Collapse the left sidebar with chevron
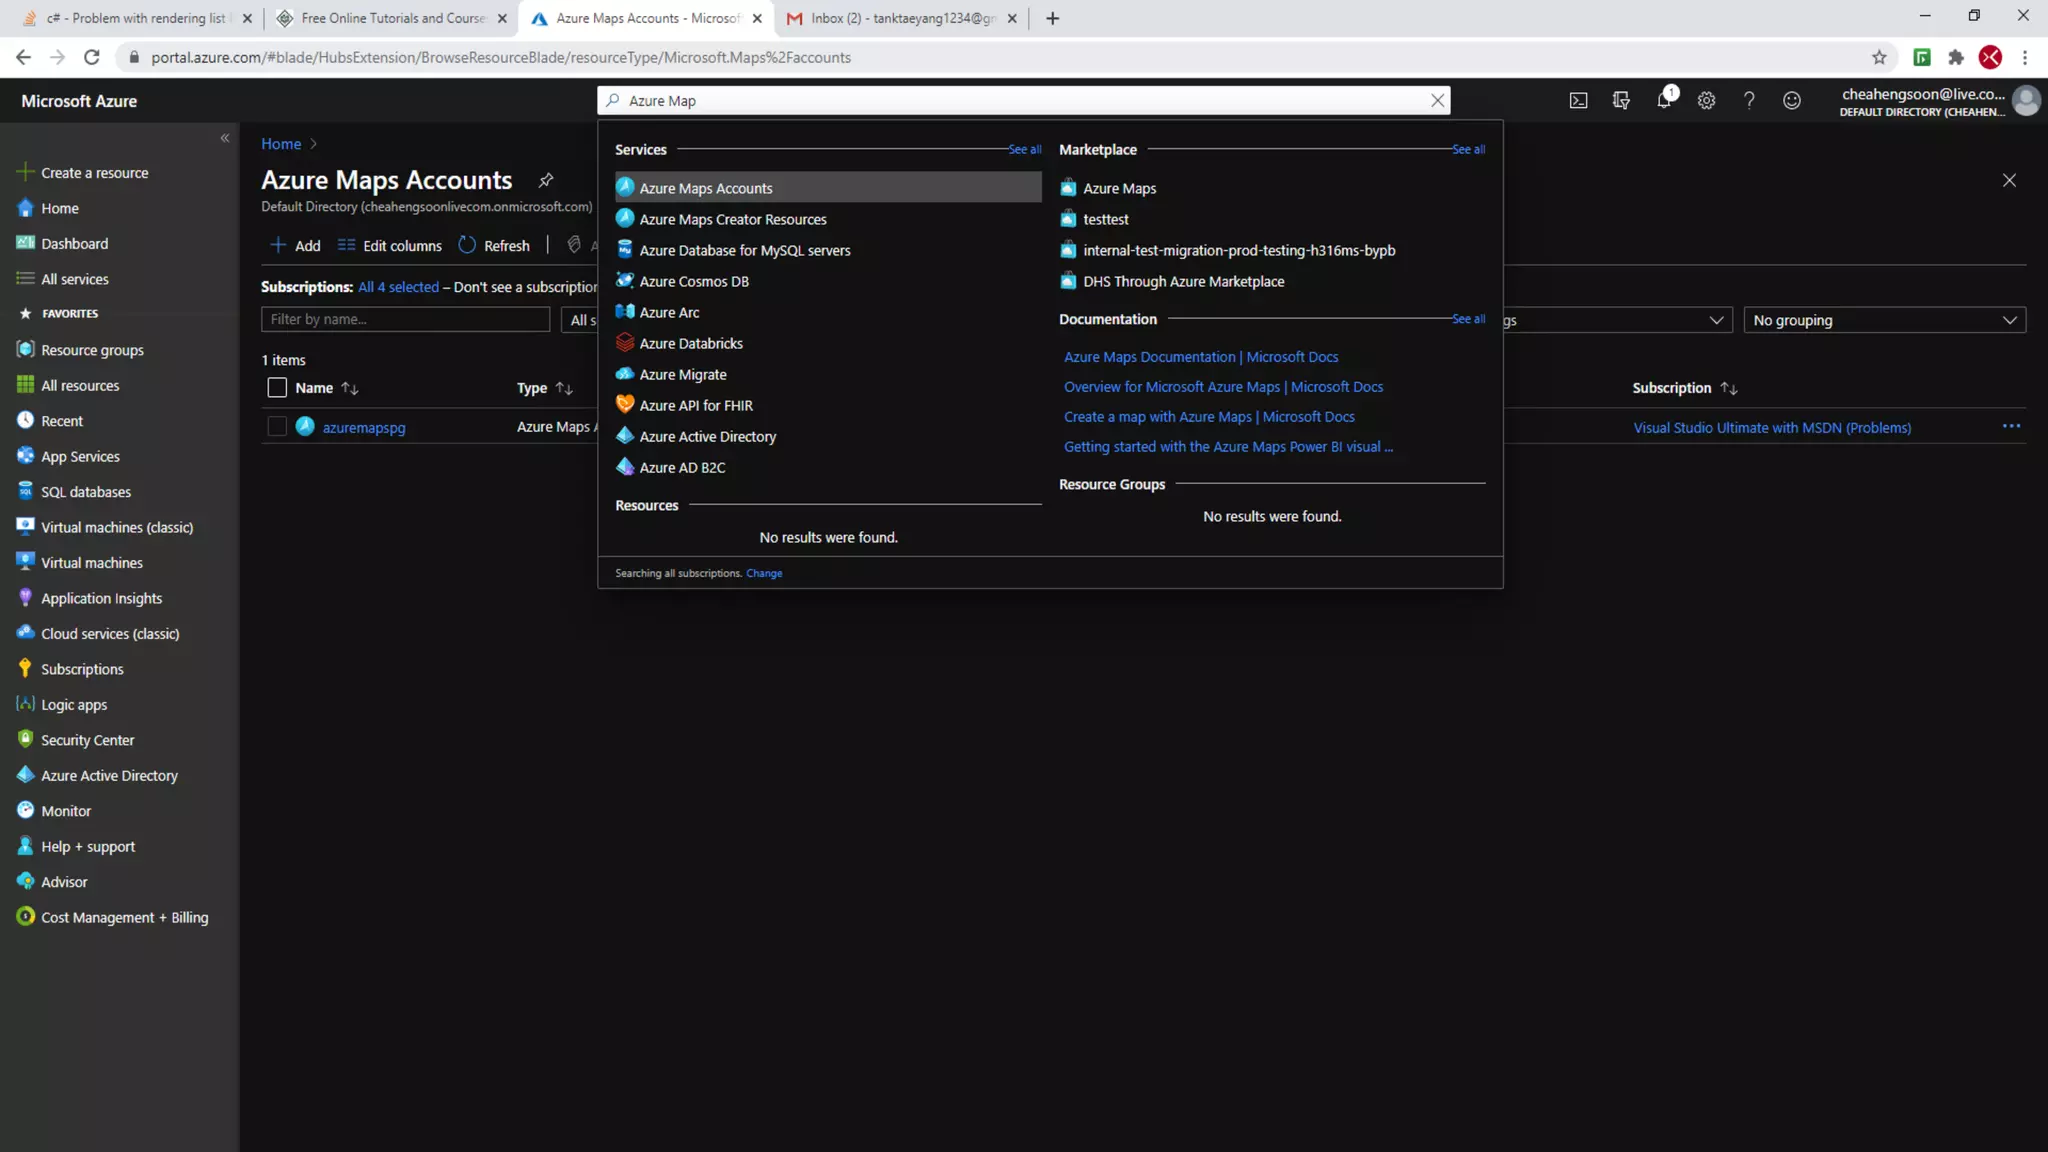The height and width of the screenshot is (1152, 2048). coord(224,138)
